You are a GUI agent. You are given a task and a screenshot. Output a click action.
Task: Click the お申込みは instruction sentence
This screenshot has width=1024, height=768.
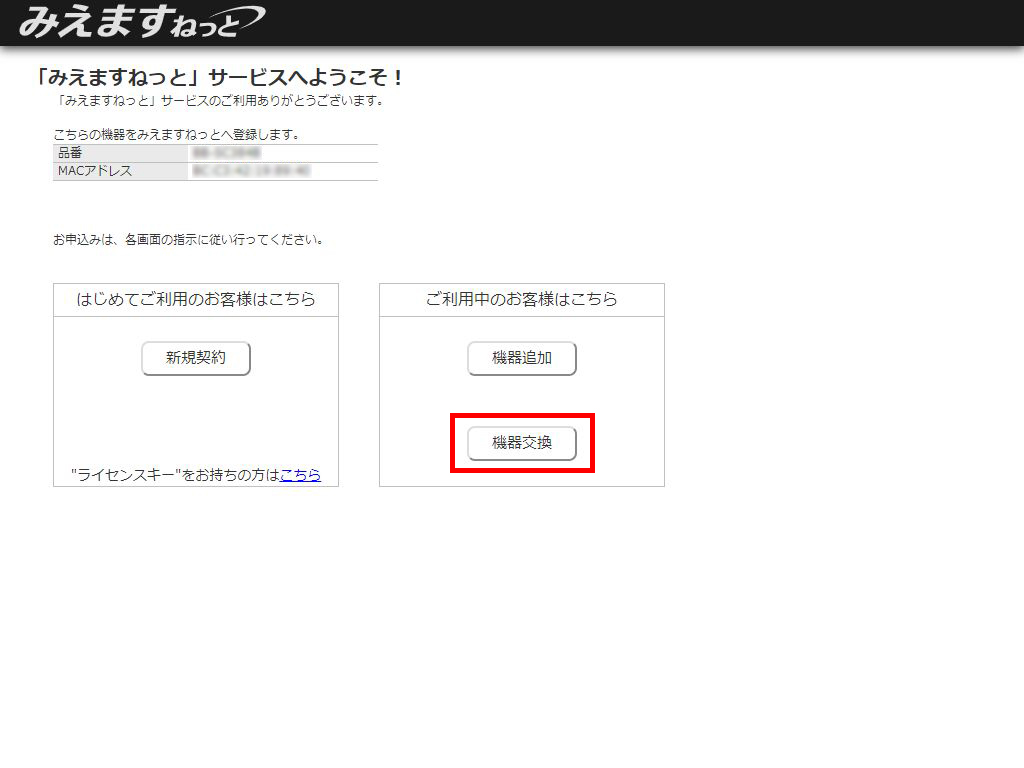(188, 240)
